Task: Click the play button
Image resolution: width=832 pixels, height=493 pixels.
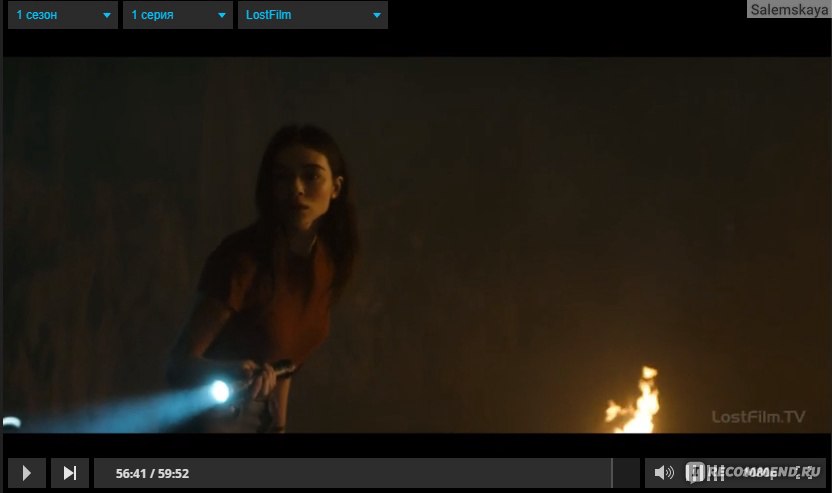Action: pyautogui.click(x=27, y=473)
